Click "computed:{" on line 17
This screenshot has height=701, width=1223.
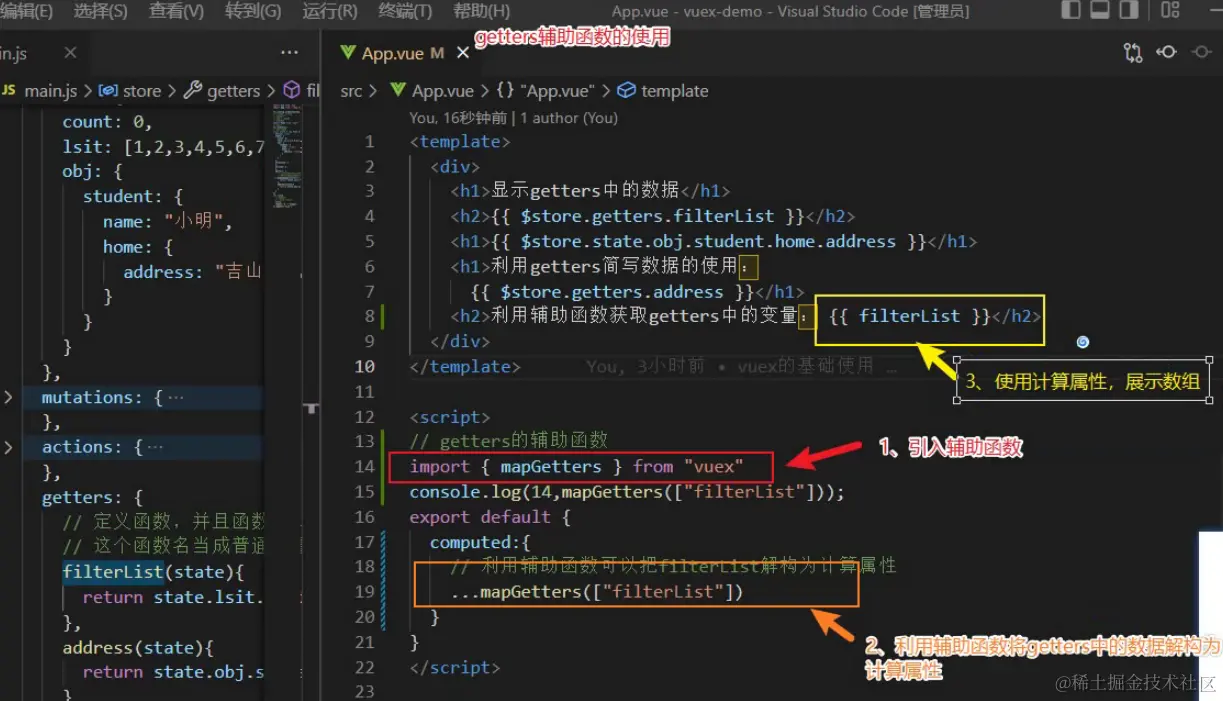(x=480, y=542)
